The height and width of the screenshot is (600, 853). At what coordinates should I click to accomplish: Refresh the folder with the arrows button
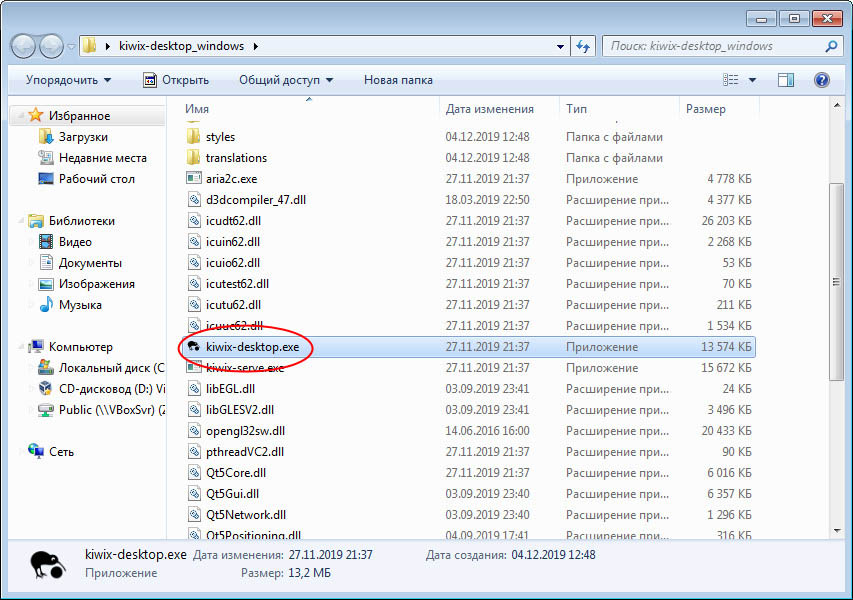(x=583, y=46)
